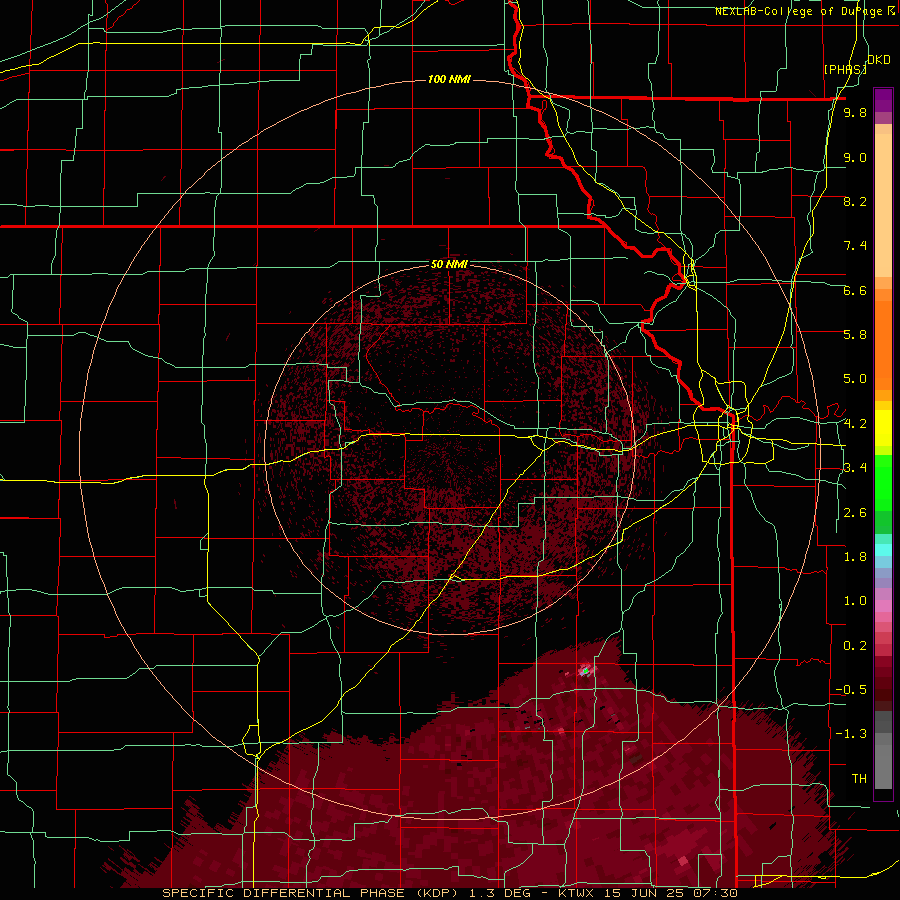Click the 5.8 value on color scale

855,335
